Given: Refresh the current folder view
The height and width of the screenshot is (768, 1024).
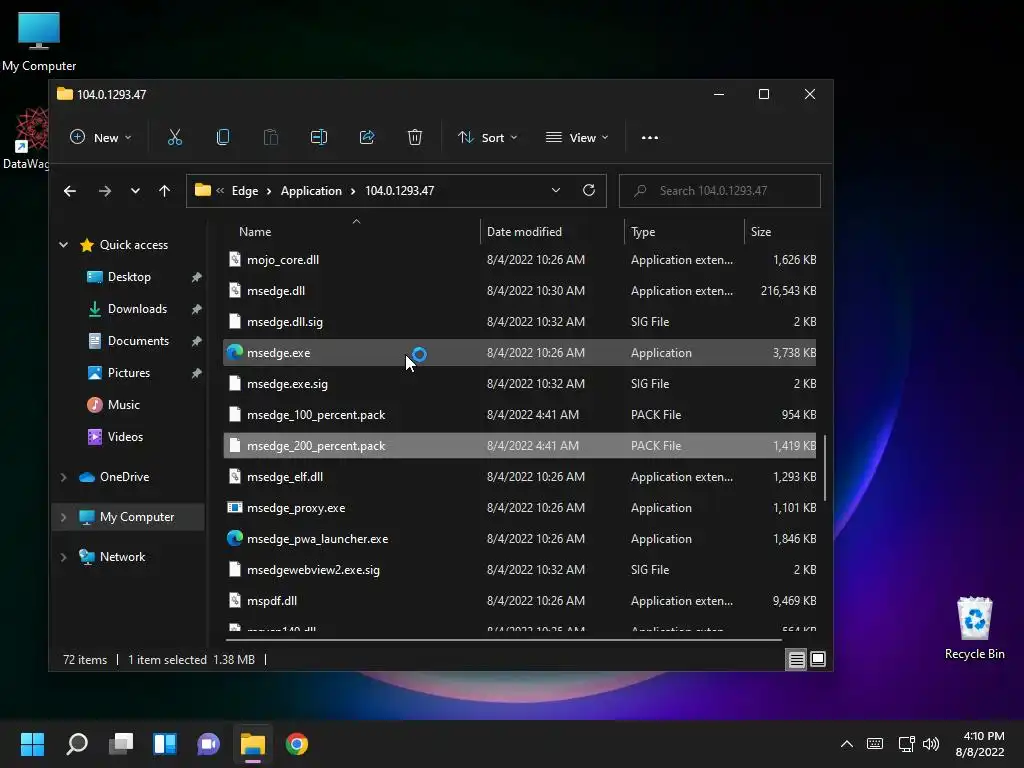Looking at the screenshot, I should coord(588,190).
